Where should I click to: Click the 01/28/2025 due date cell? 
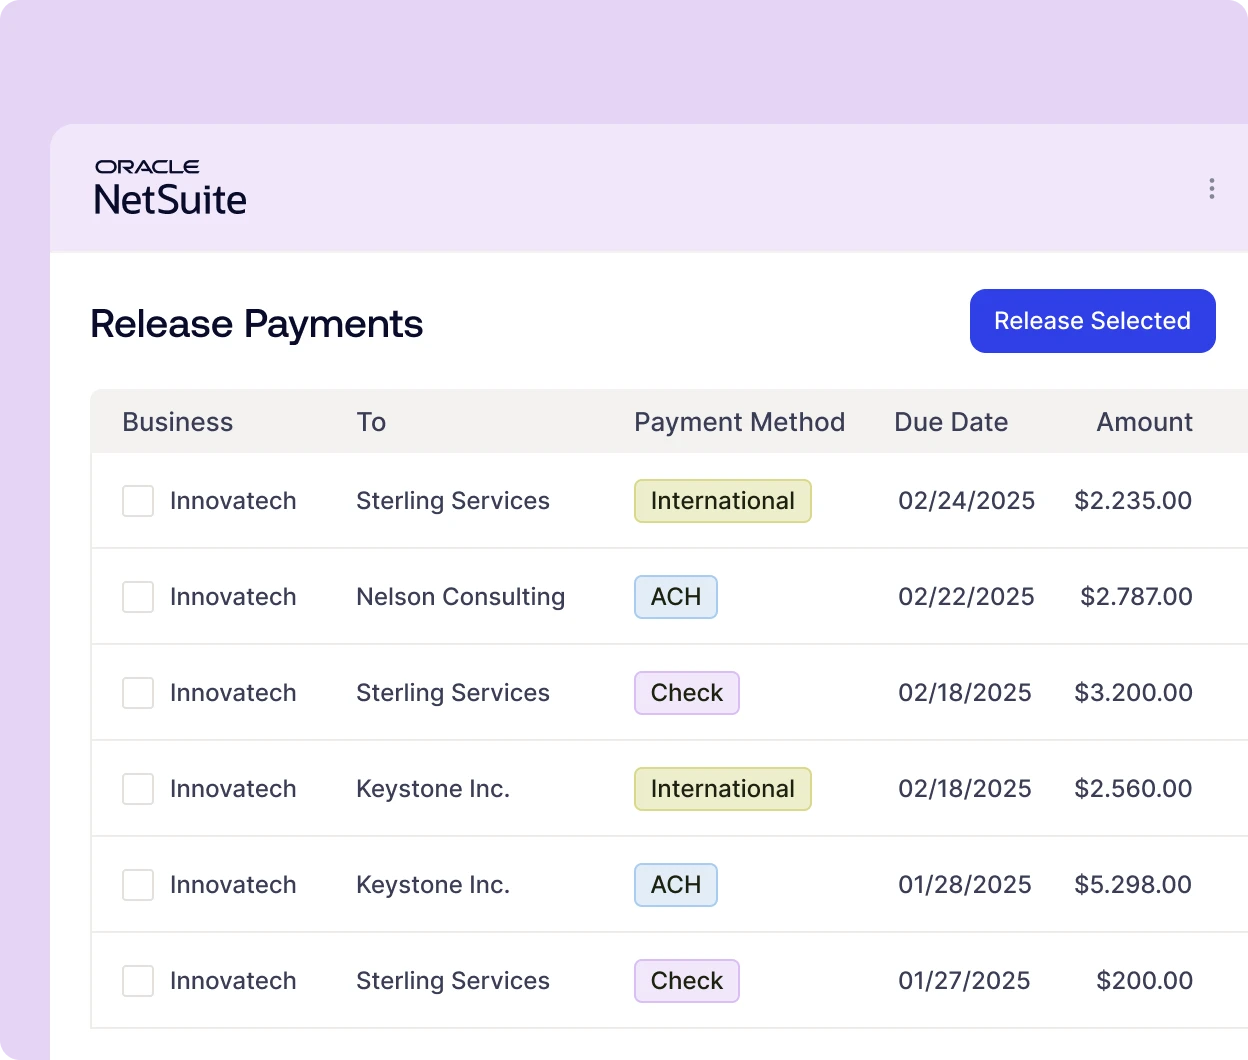[x=964, y=885]
